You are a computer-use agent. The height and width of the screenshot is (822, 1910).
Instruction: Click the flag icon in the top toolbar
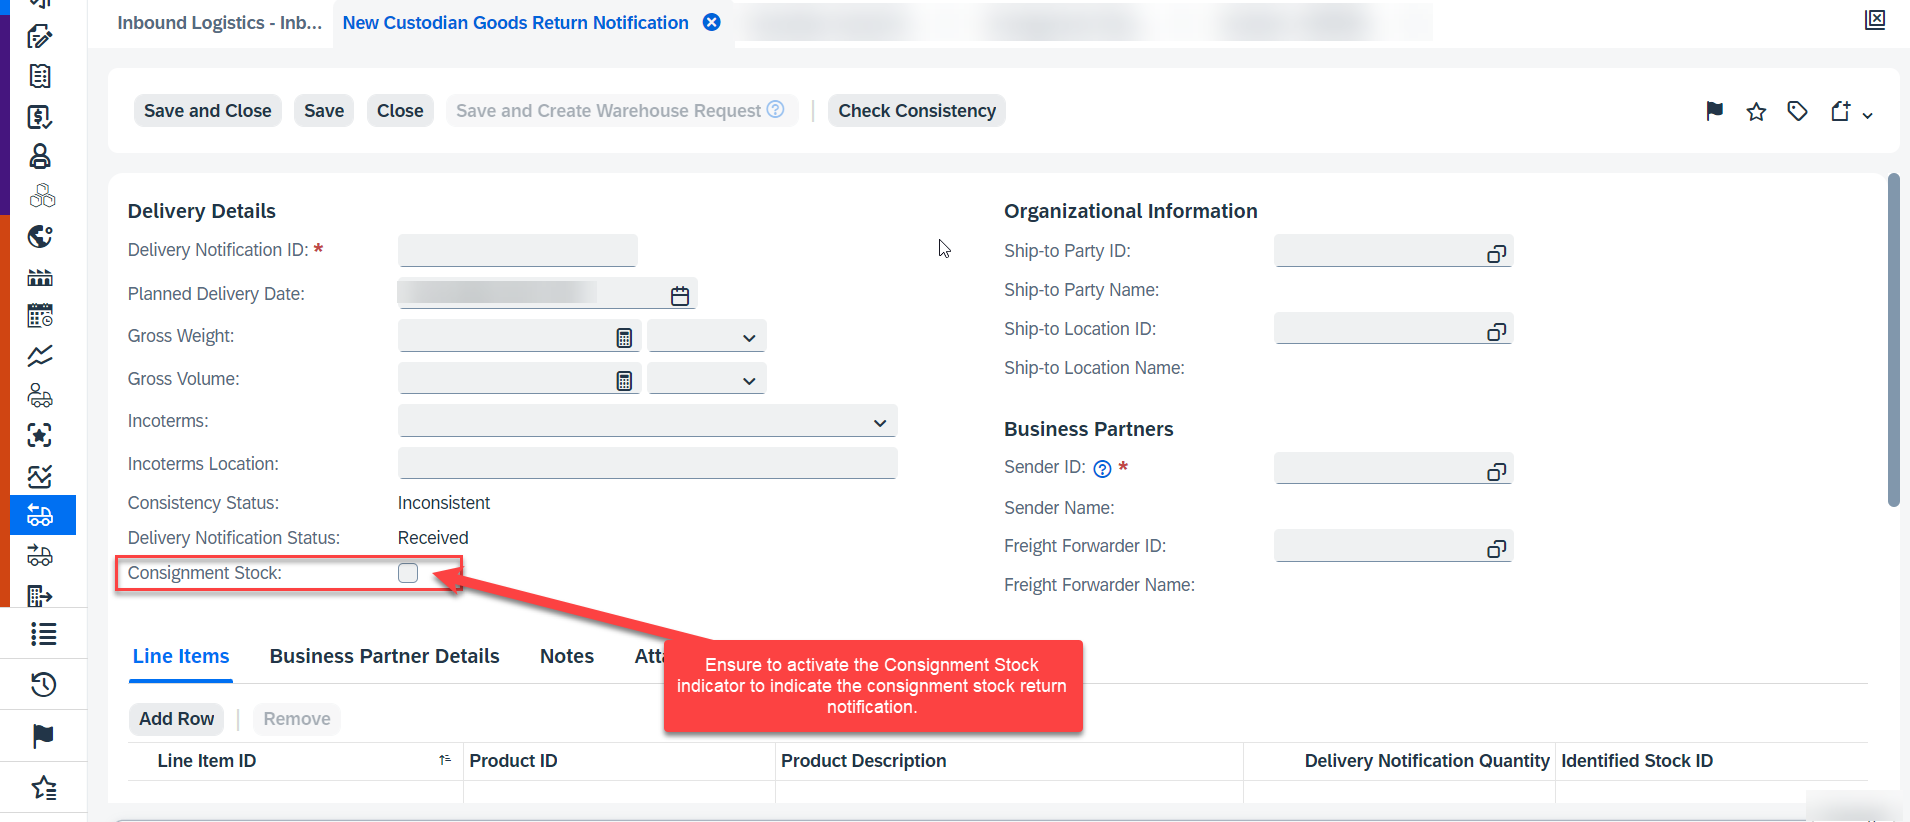[x=1714, y=111]
